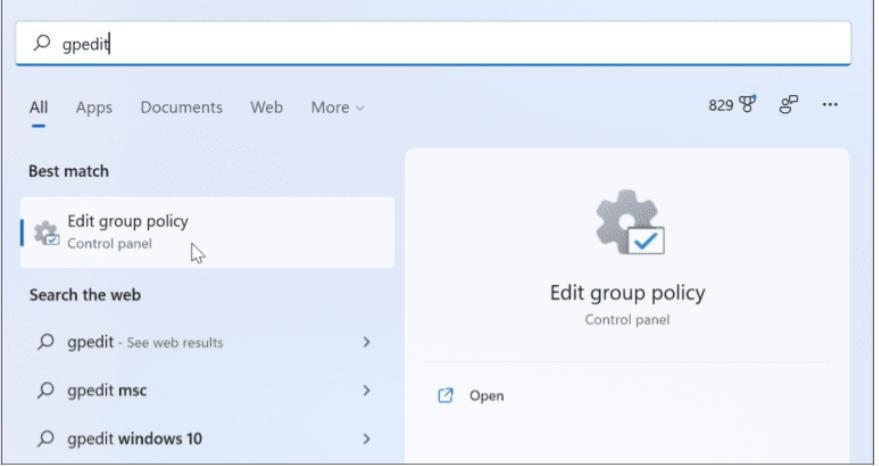Expand the chevron next to "gpedit - See web results"
This screenshot has width=879, height=466.
click(x=366, y=342)
